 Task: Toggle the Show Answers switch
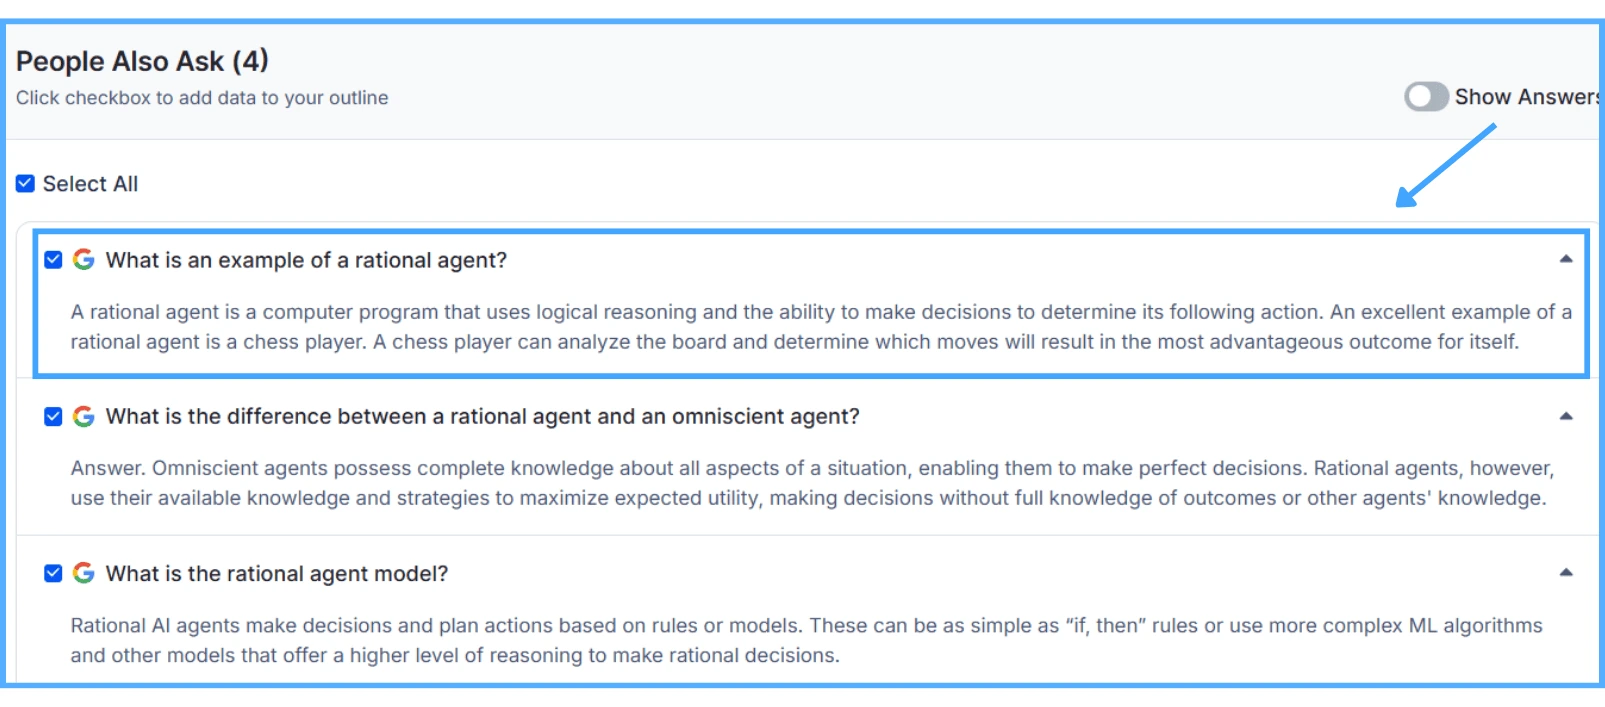(x=1426, y=97)
